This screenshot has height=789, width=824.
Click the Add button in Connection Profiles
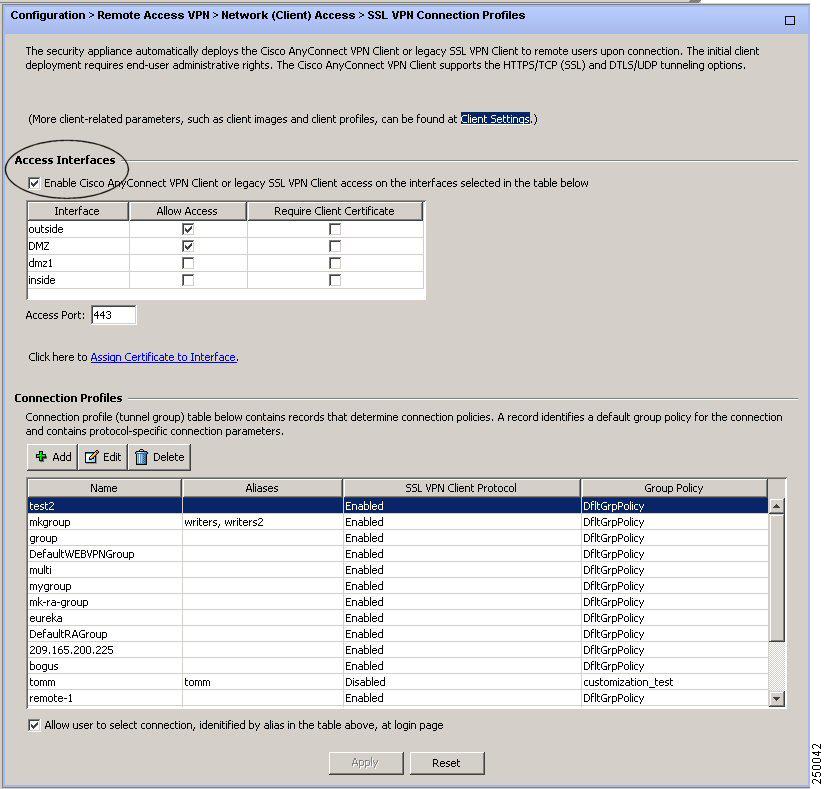click(x=53, y=457)
